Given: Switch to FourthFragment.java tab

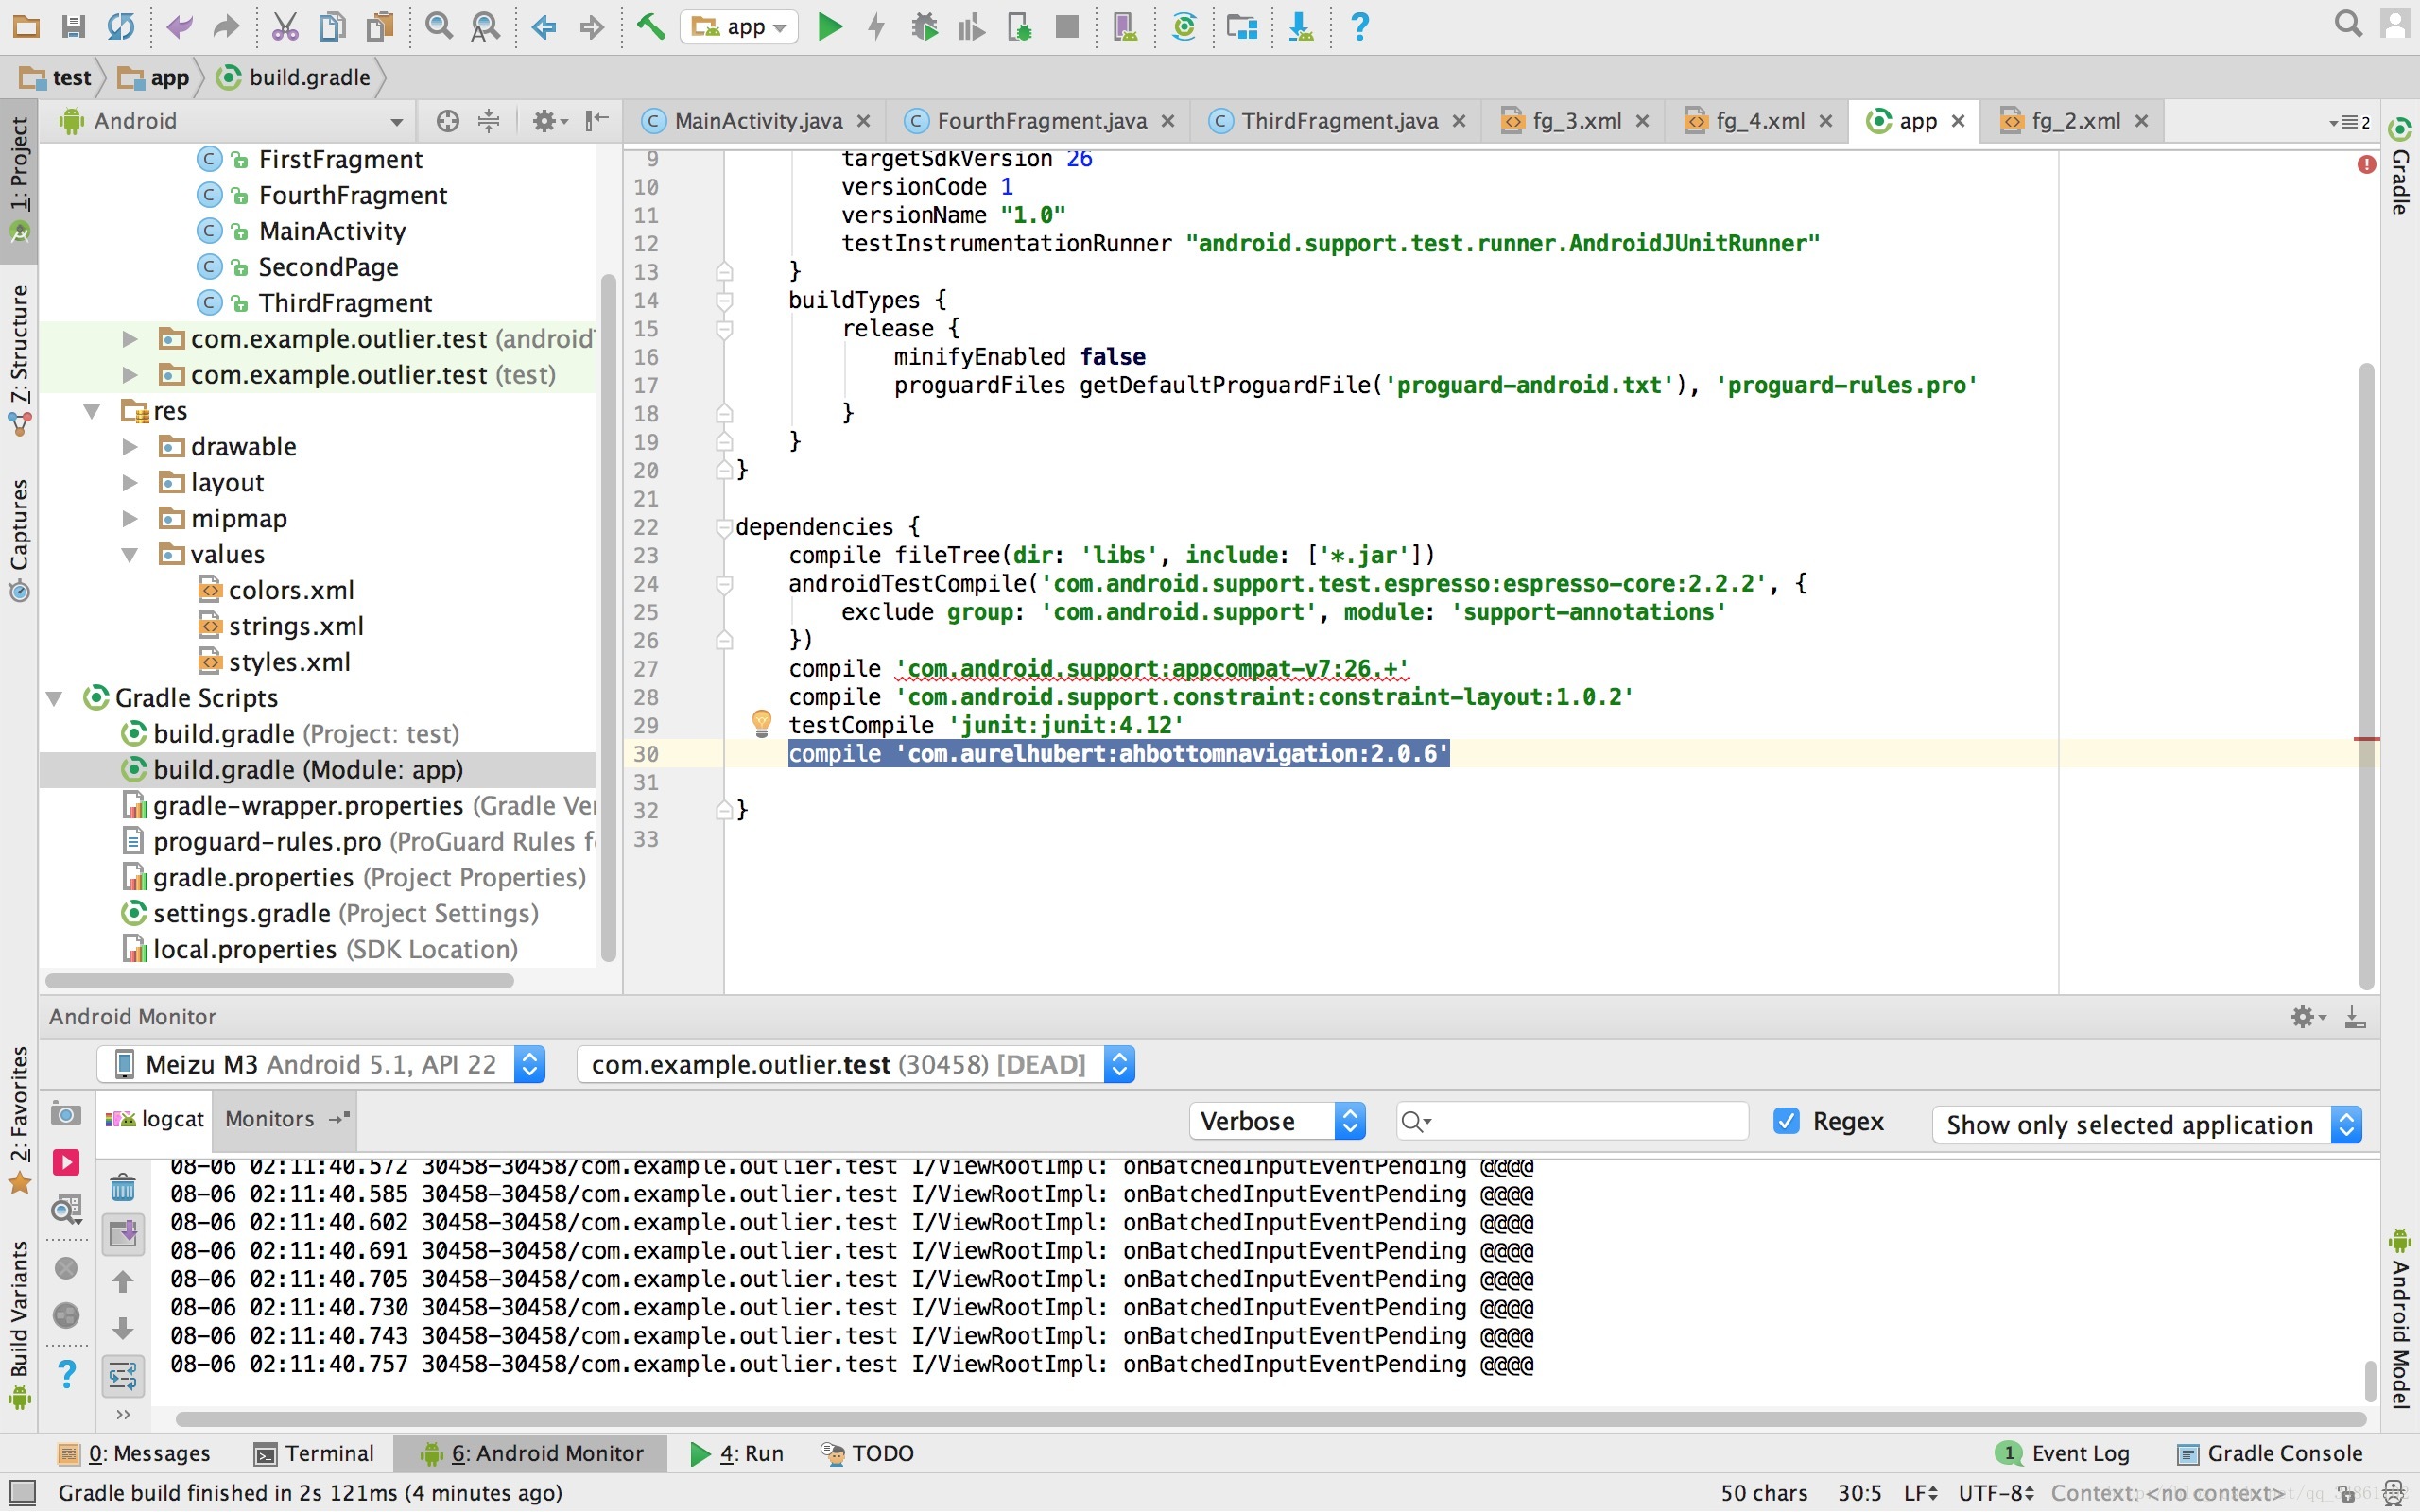Looking at the screenshot, I should 1041,121.
